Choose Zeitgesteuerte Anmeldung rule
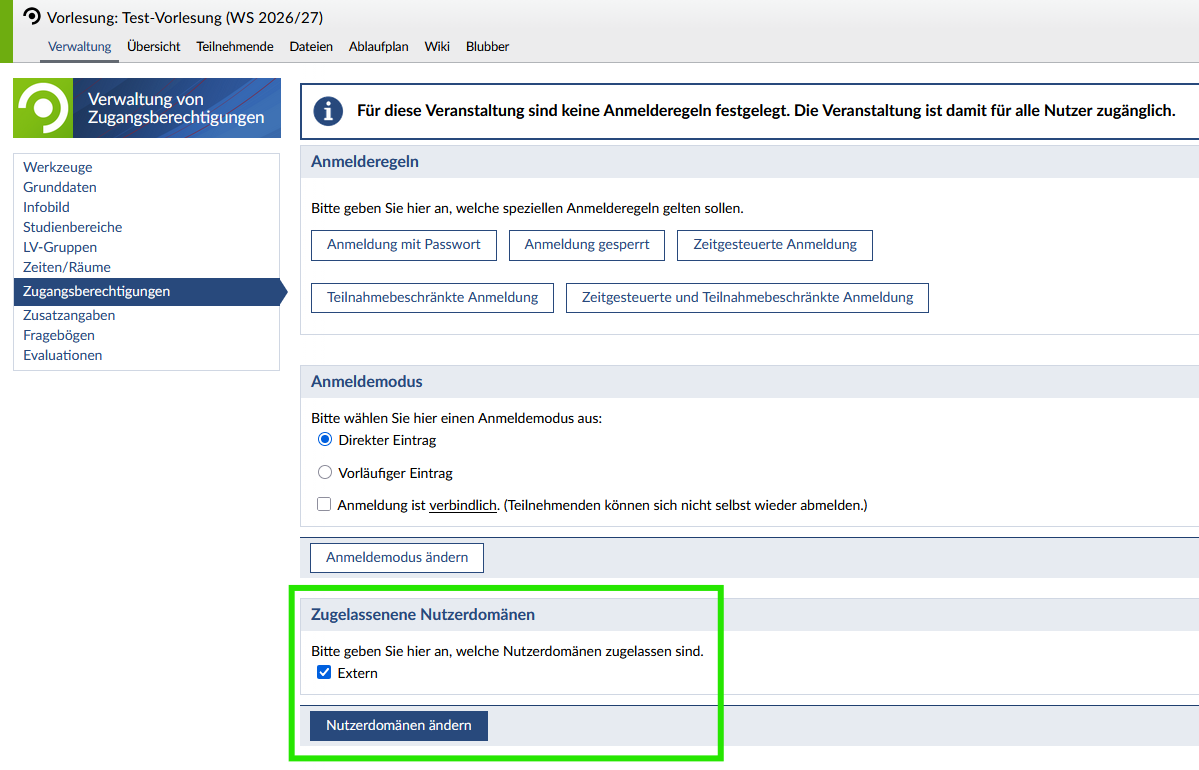The image size is (1199, 770). (x=774, y=245)
